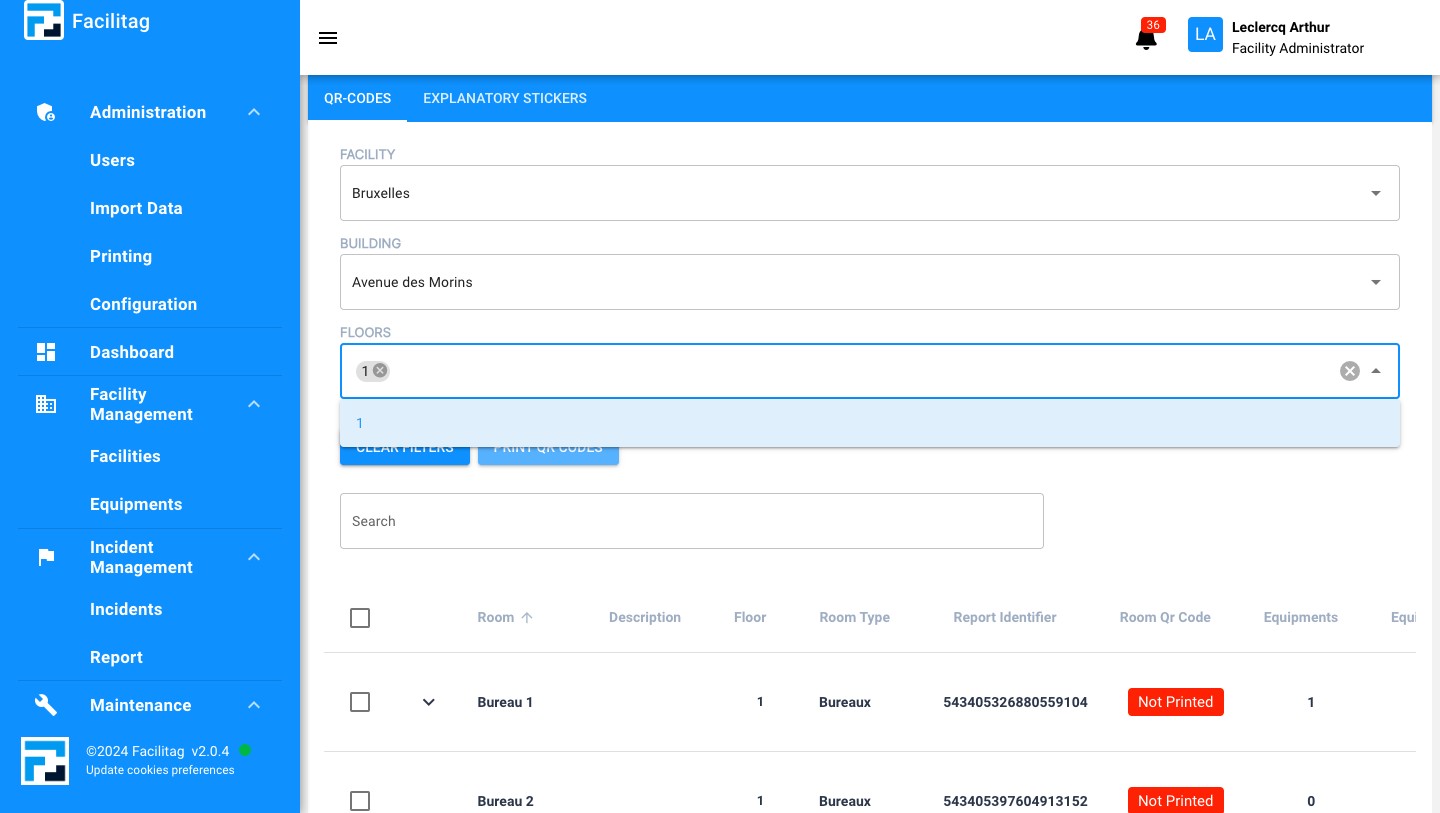Screen dimensions: 1440x813
Task: Click the LA user avatar
Action: [1205, 35]
